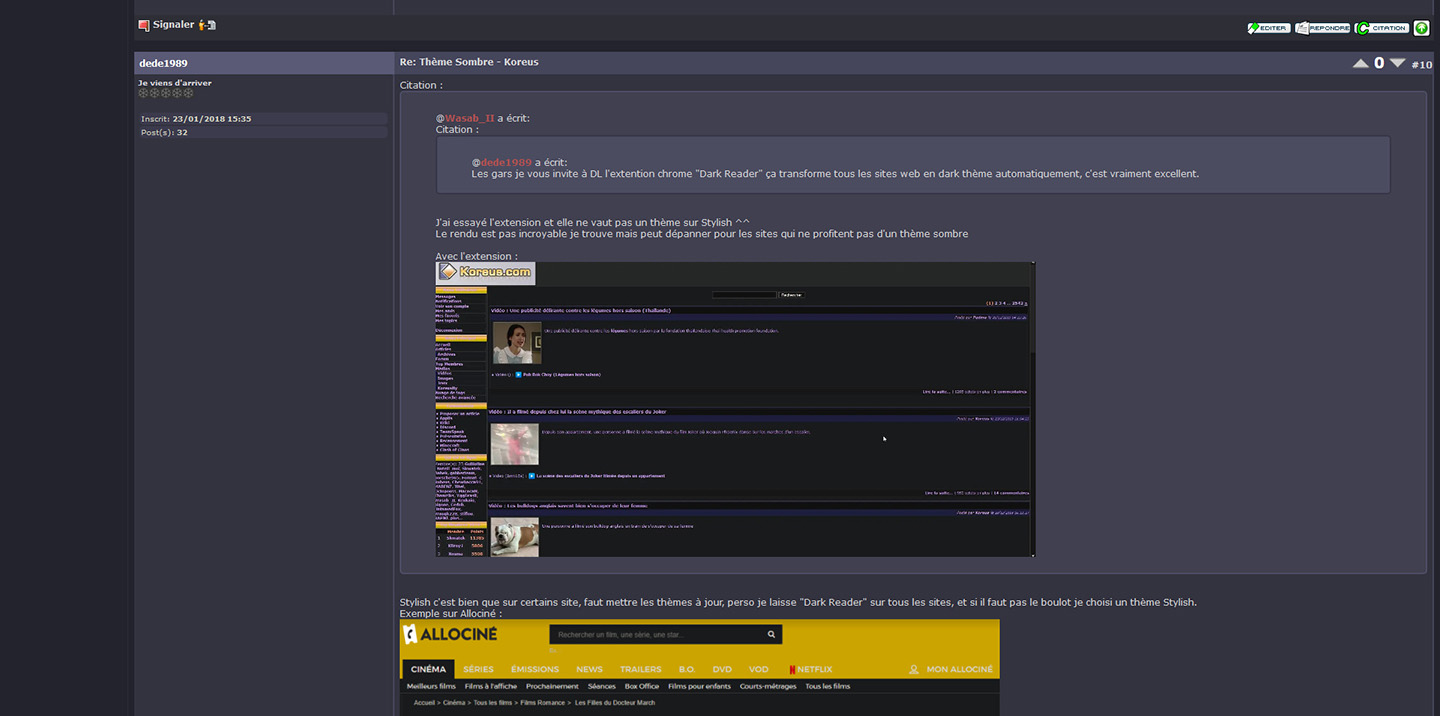Click the Allociné search field in the screenshot

[x=660, y=635]
